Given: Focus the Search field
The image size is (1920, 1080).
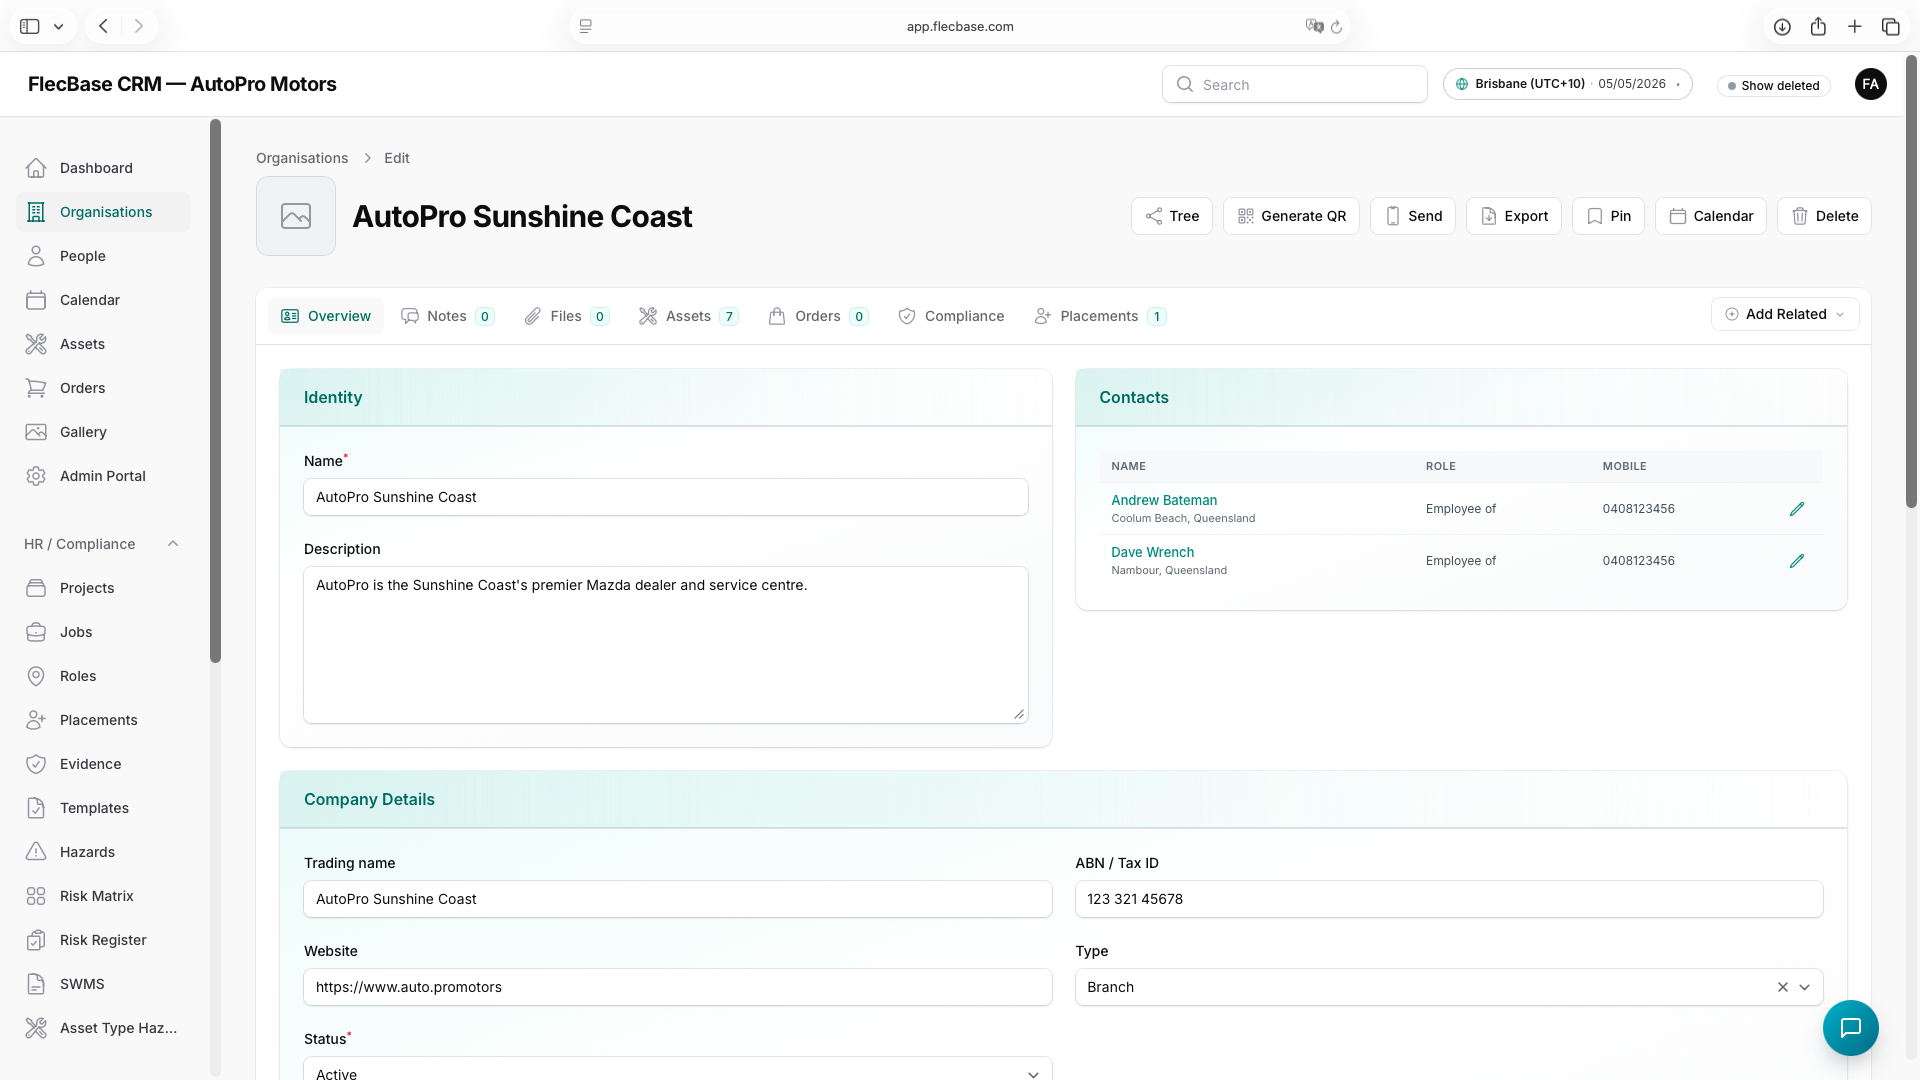Looking at the screenshot, I should (x=1295, y=84).
